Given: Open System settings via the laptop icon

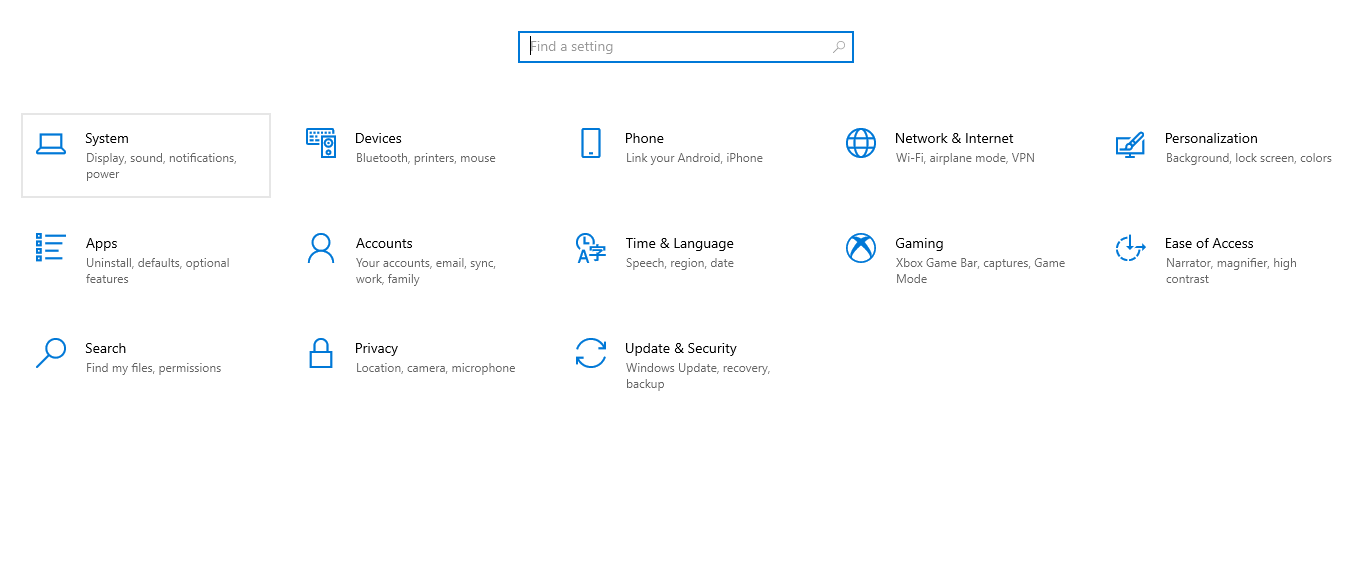Looking at the screenshot, I should [51, 144].
